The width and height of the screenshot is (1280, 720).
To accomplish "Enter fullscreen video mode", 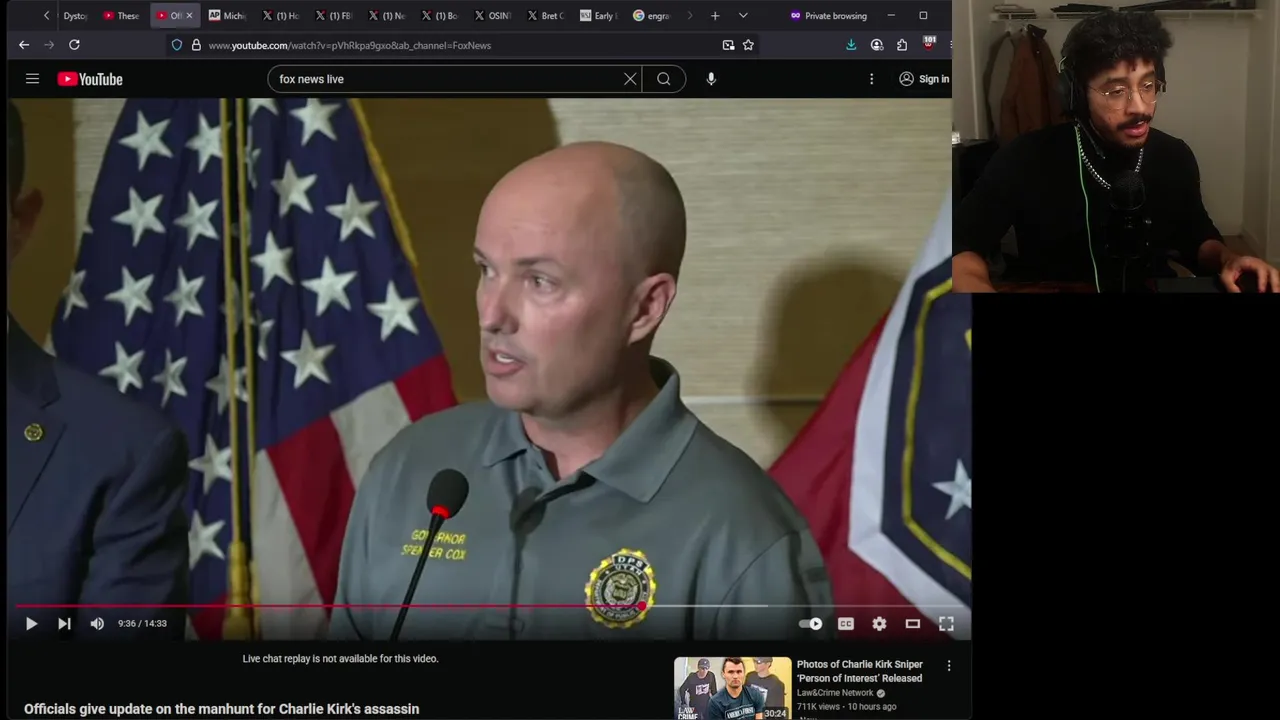I will click(x=946, y=624).
